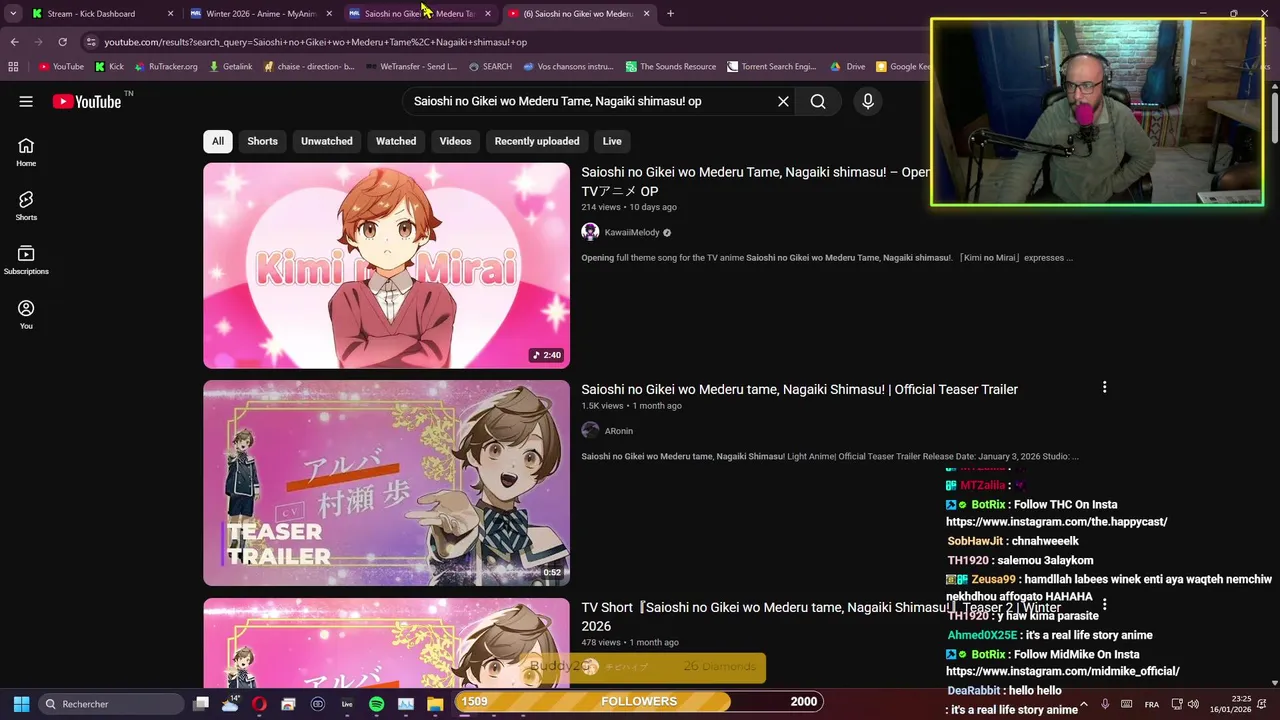Filter results by Watched
Image resolution: width=1280 pixels, height=720 pixels.
coord(396,141)
